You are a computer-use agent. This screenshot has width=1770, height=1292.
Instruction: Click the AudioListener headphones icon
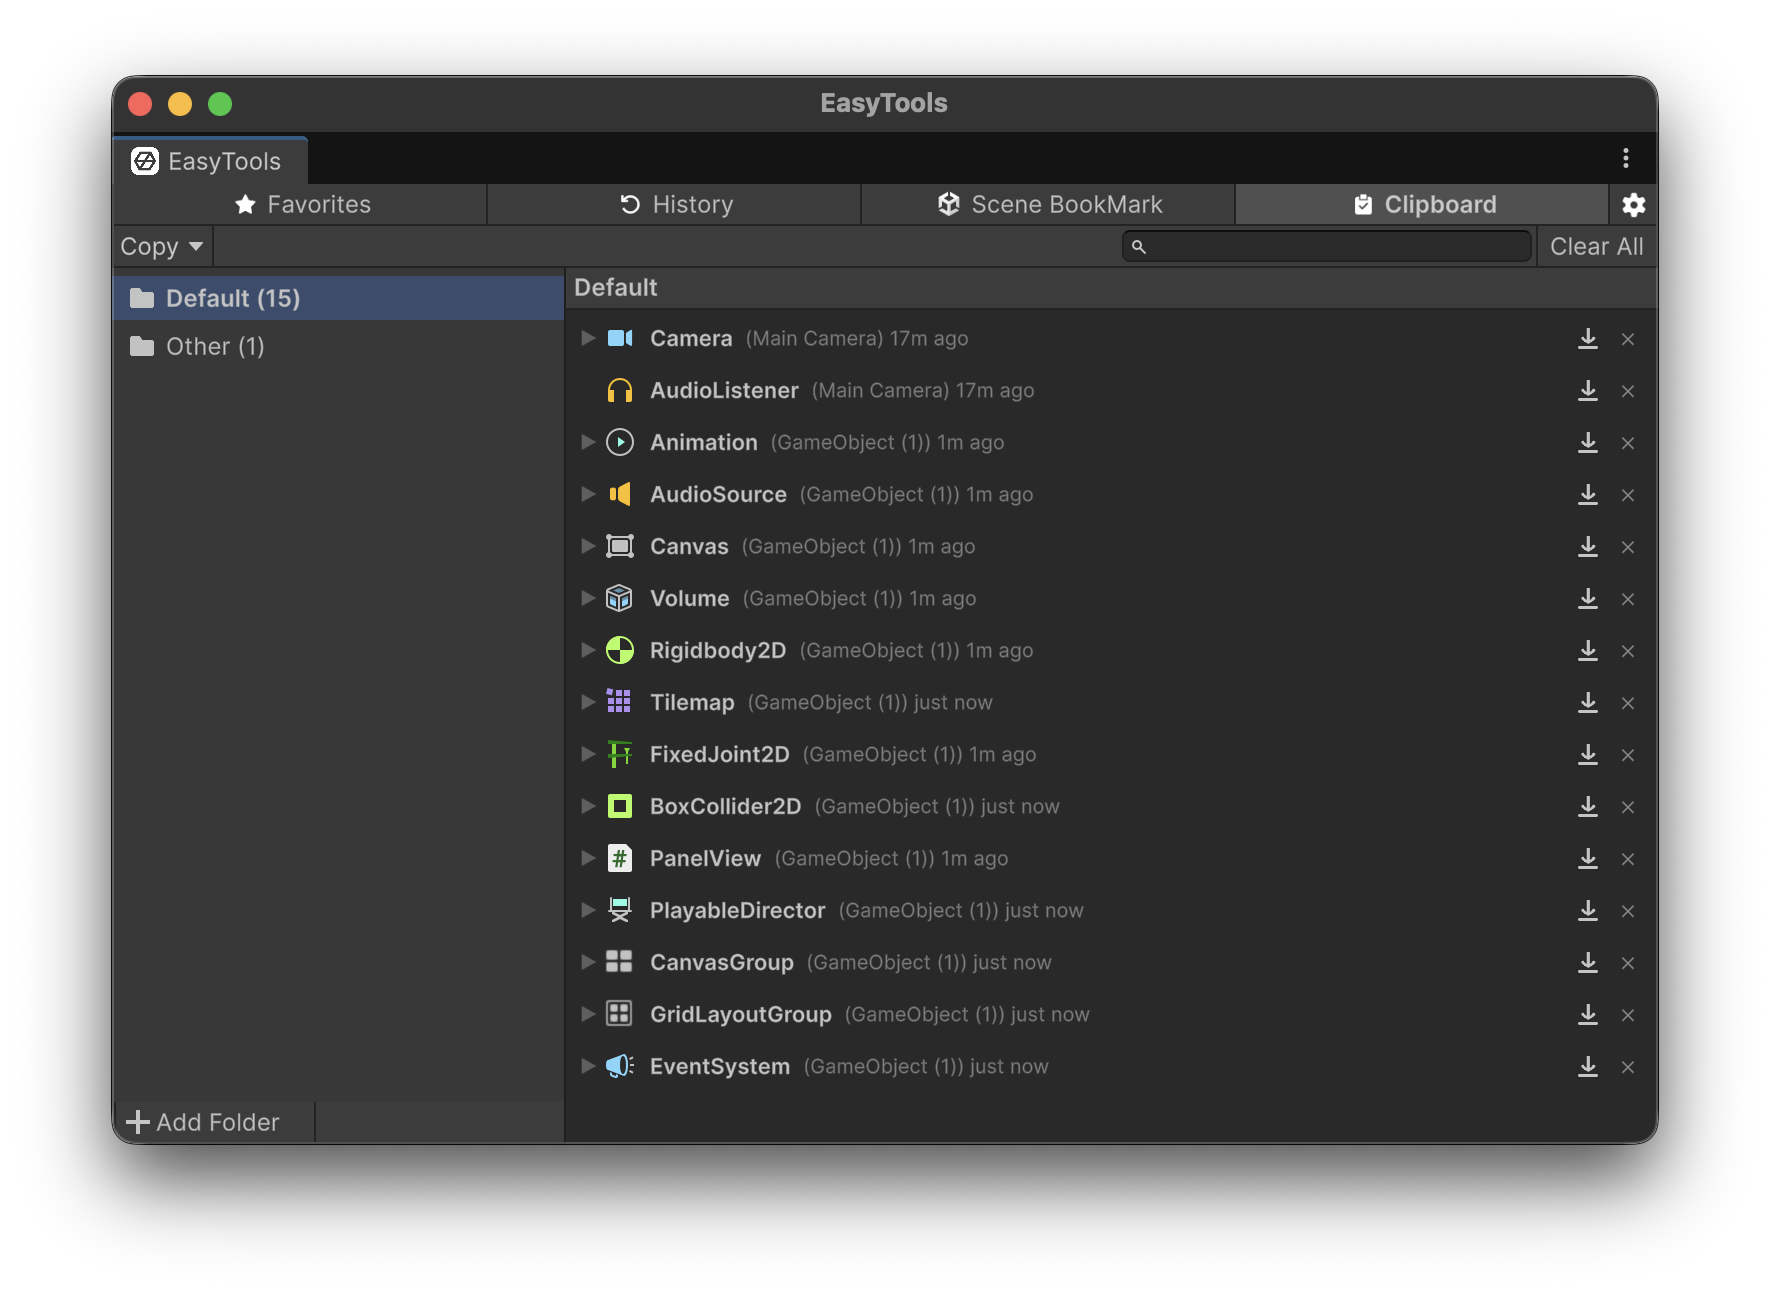[620, 390]
